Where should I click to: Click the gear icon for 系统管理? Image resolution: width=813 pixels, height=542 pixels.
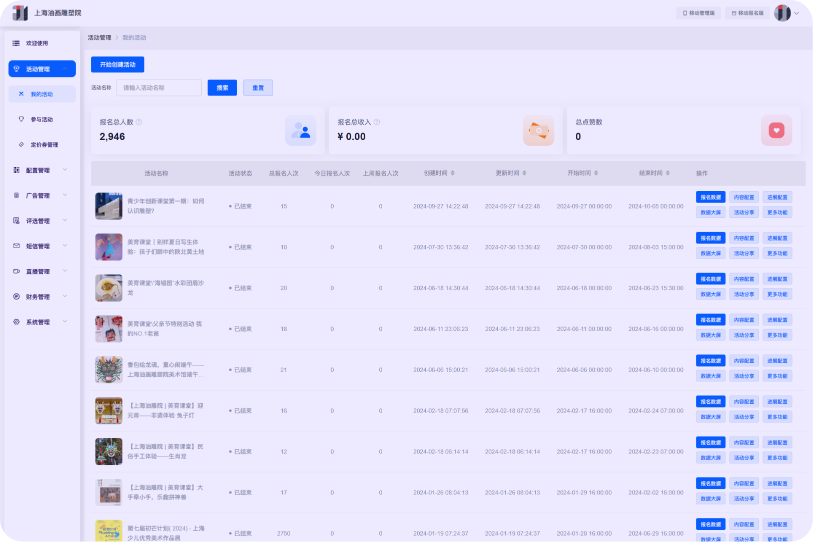(x=16, y=322)
